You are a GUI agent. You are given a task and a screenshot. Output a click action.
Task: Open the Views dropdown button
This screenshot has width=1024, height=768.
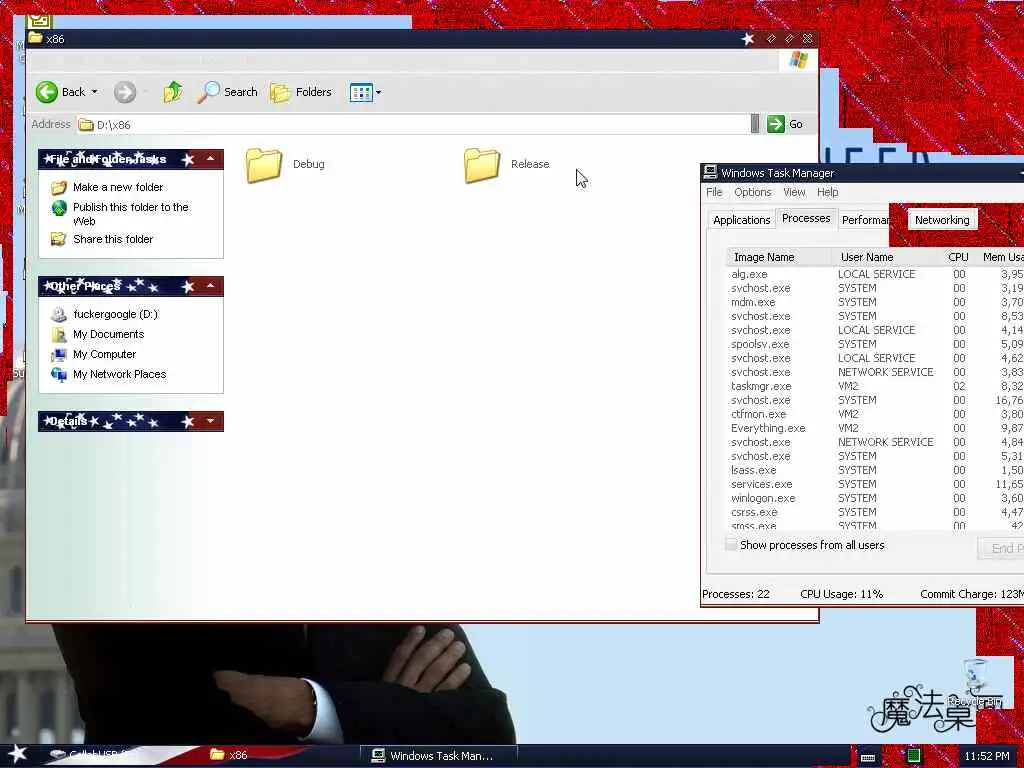(x=365, y=92)
